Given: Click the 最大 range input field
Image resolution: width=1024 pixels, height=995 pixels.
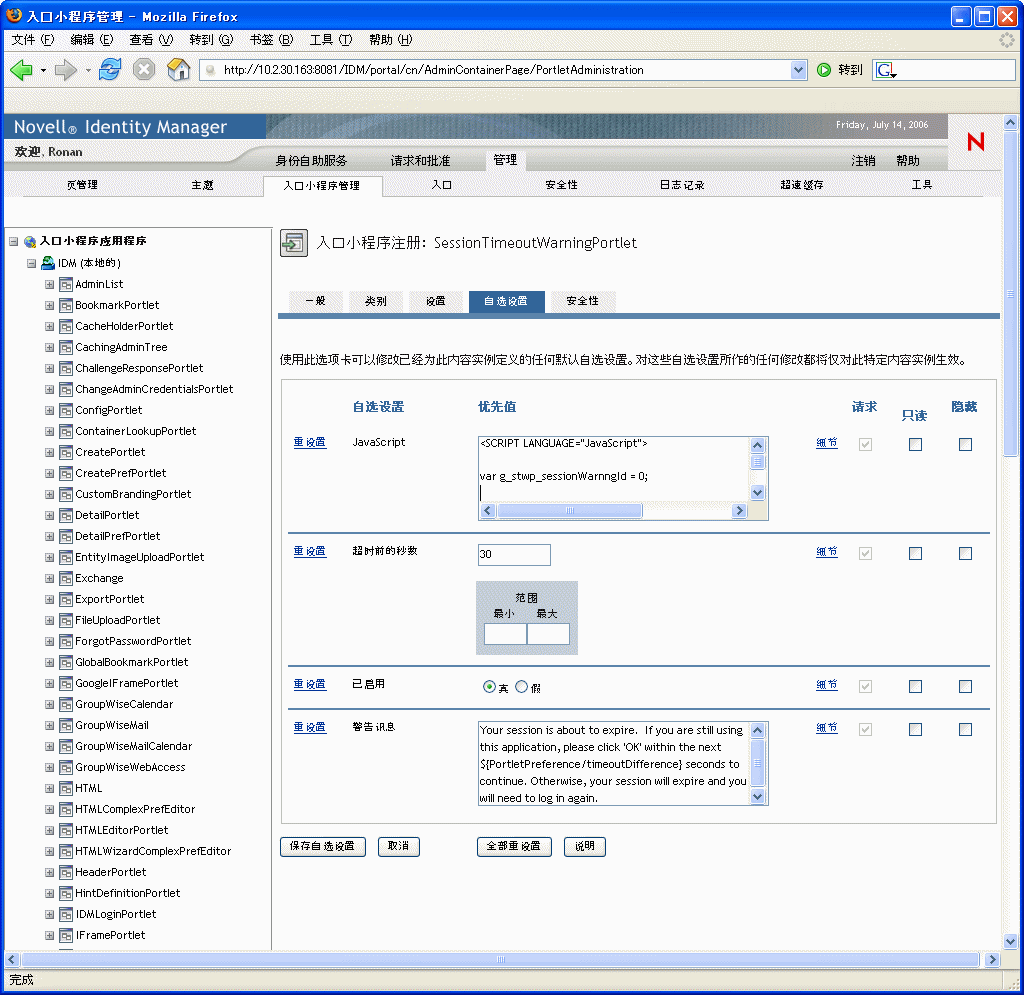Looking at the screenshot, I should coord(548,634).
